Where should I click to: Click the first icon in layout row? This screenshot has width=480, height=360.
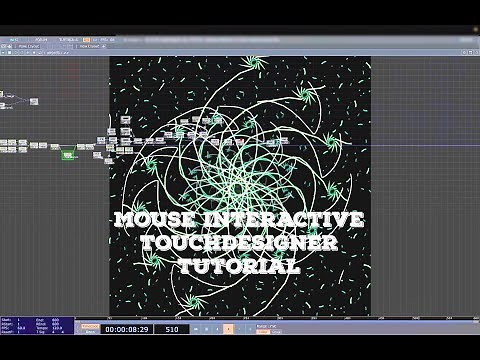3,46
